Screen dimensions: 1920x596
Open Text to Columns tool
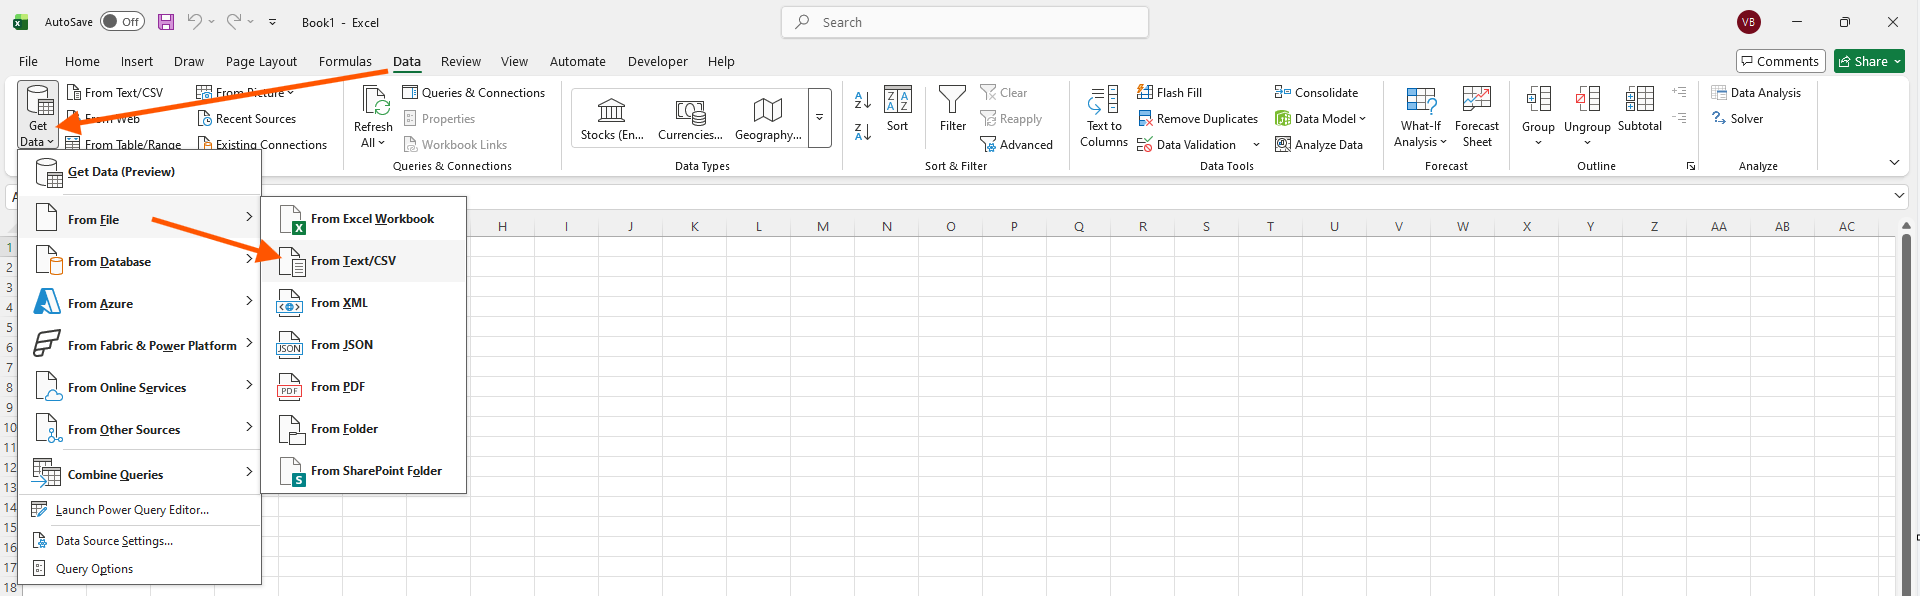[x=1103, y=116]
